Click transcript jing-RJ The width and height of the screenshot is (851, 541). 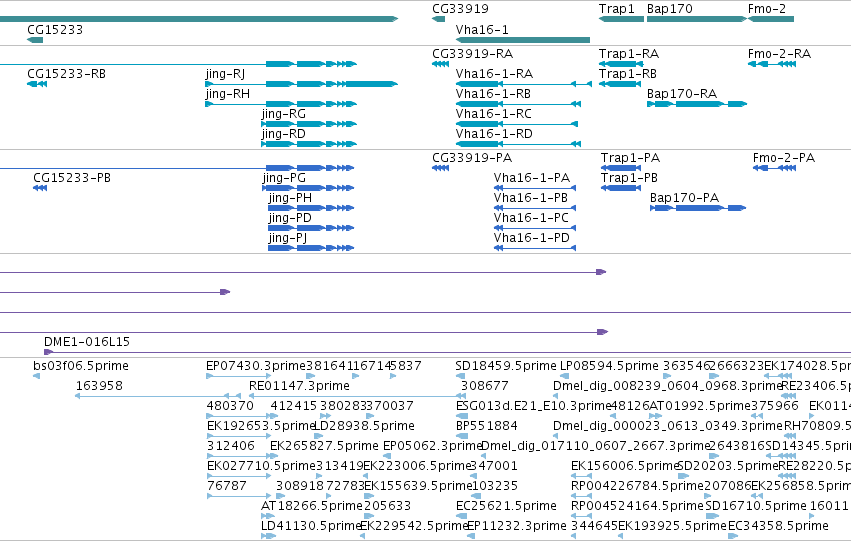(302, 84)
